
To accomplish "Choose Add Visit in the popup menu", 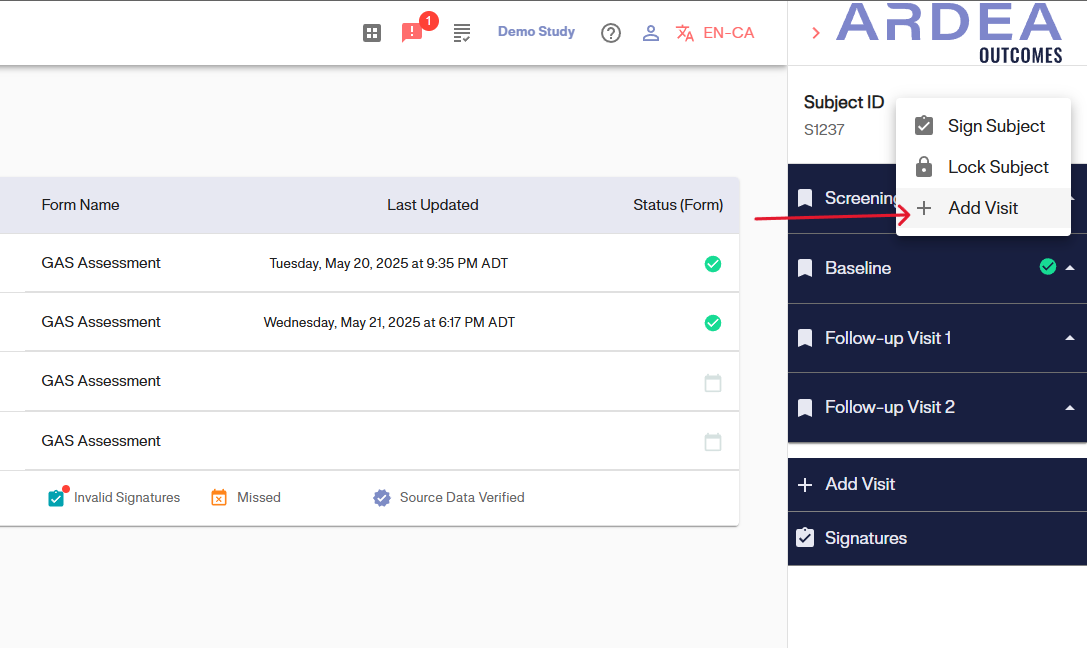I will [982, 208].
